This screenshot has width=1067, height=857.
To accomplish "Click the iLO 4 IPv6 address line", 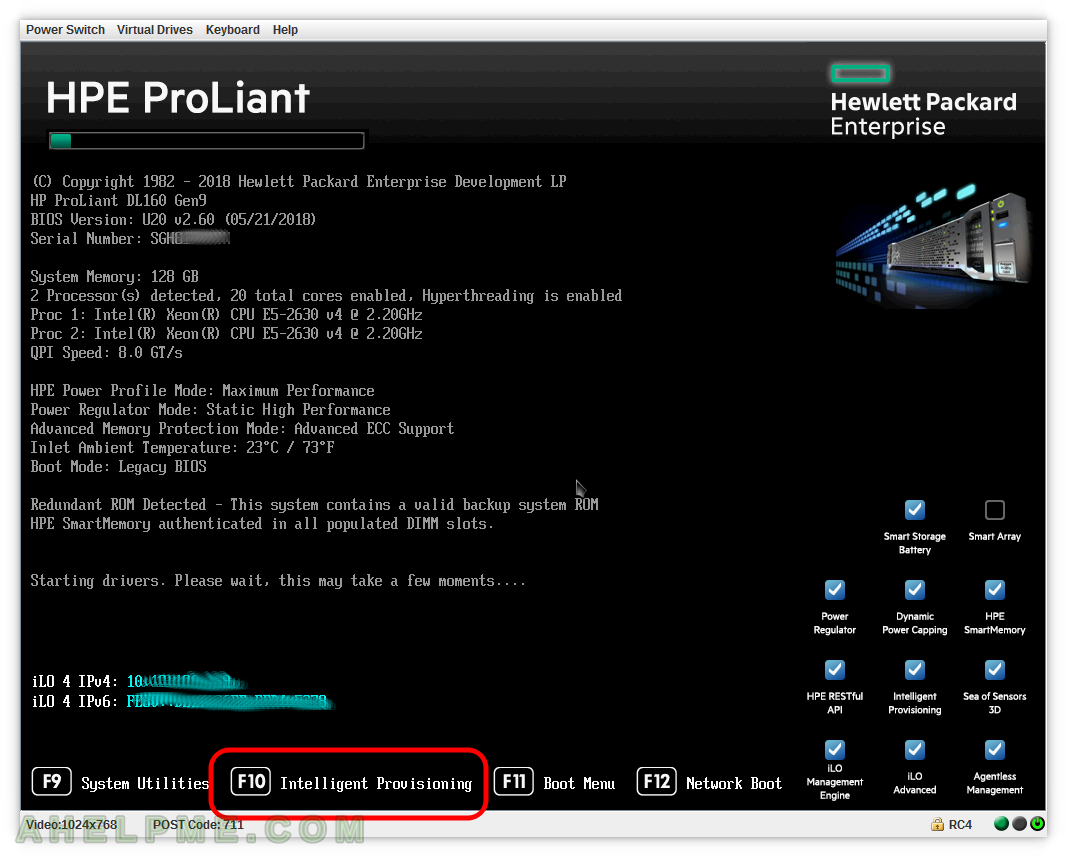I will pyautogui.click(x=182, y=701).
